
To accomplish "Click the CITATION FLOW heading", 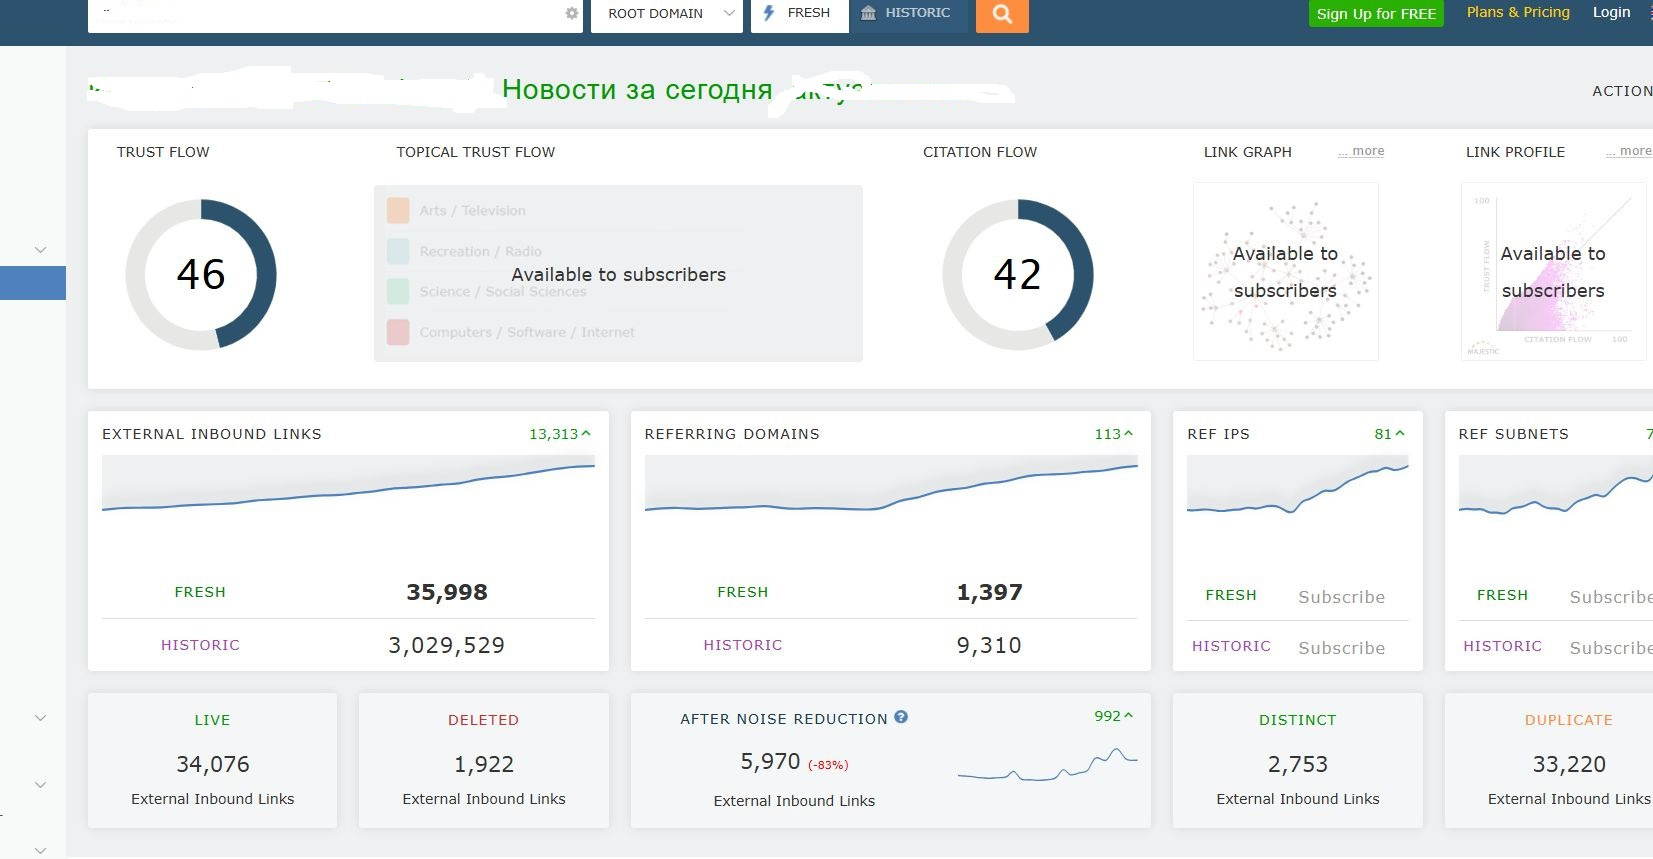I will (980, 152).
